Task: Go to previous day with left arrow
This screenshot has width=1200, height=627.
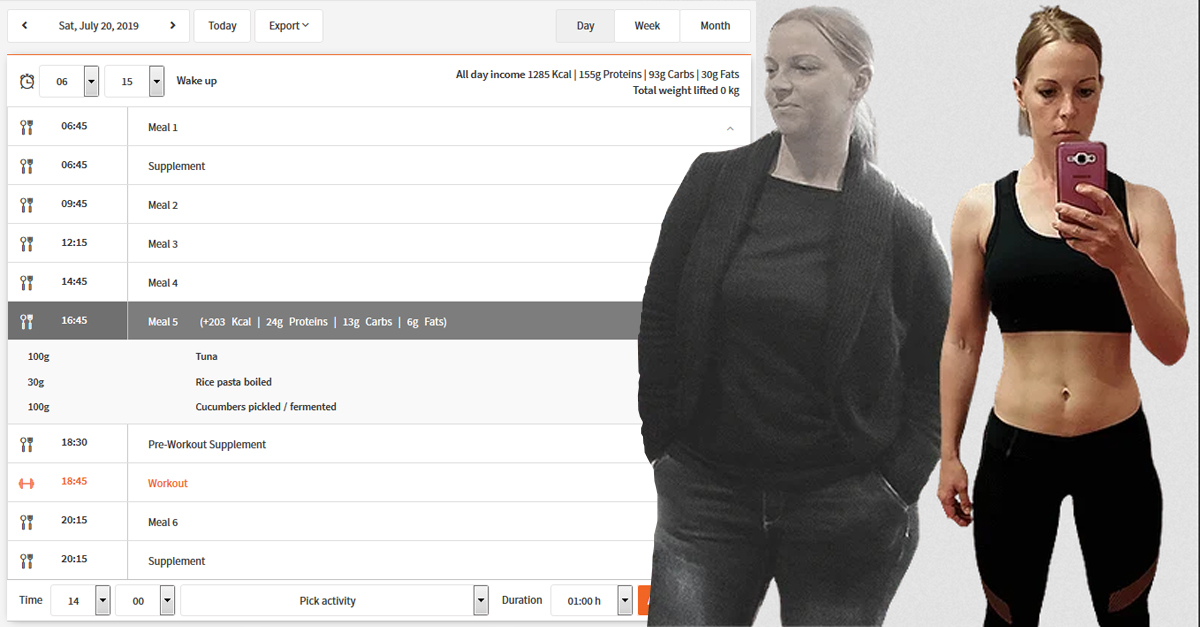Action: [x=25, y=26]
